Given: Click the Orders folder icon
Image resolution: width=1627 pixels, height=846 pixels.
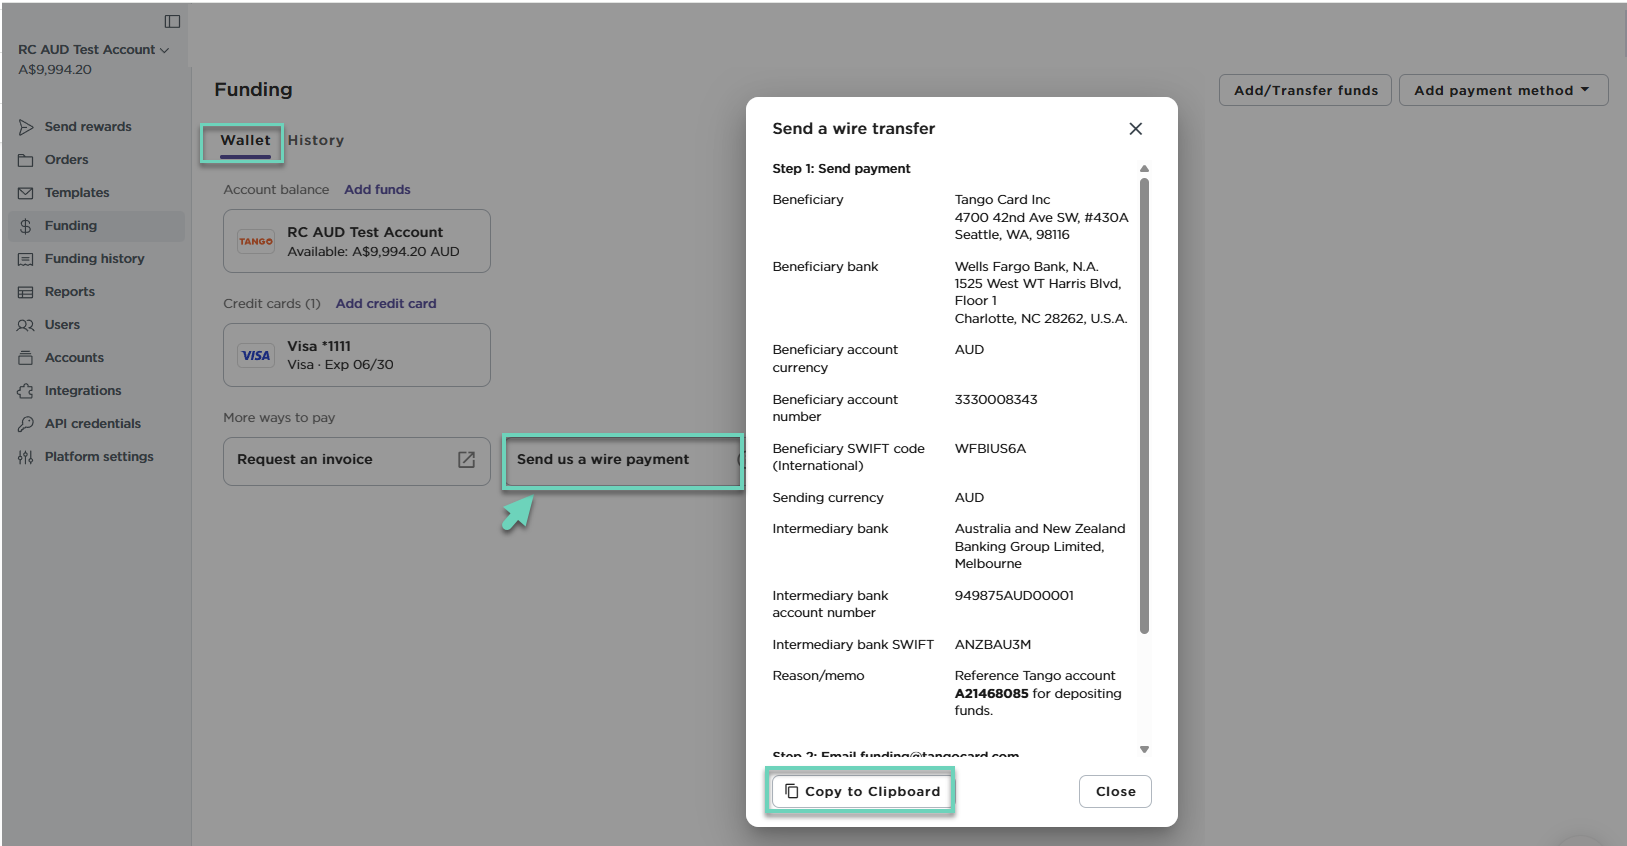Looking at the screenshot, I should (26, 160).
